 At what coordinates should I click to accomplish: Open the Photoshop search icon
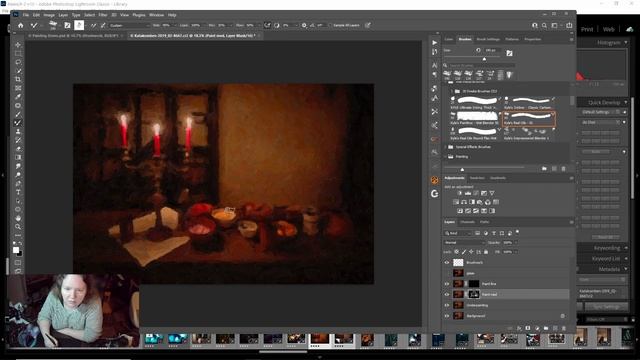544,25
